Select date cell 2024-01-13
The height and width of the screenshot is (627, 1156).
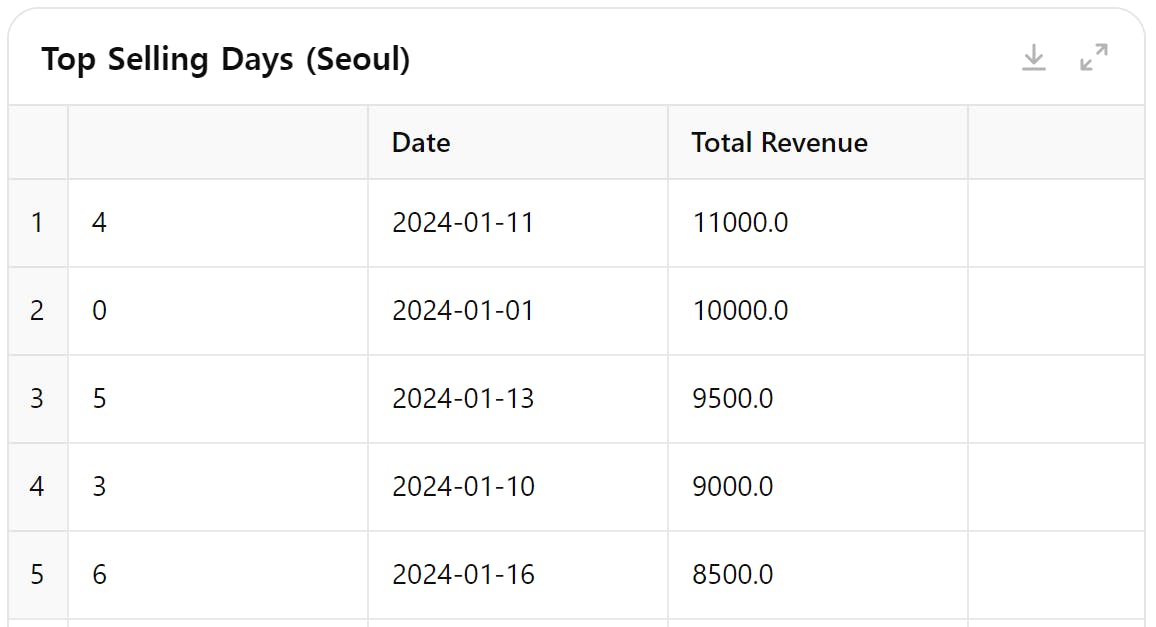[x=463, y=398]
